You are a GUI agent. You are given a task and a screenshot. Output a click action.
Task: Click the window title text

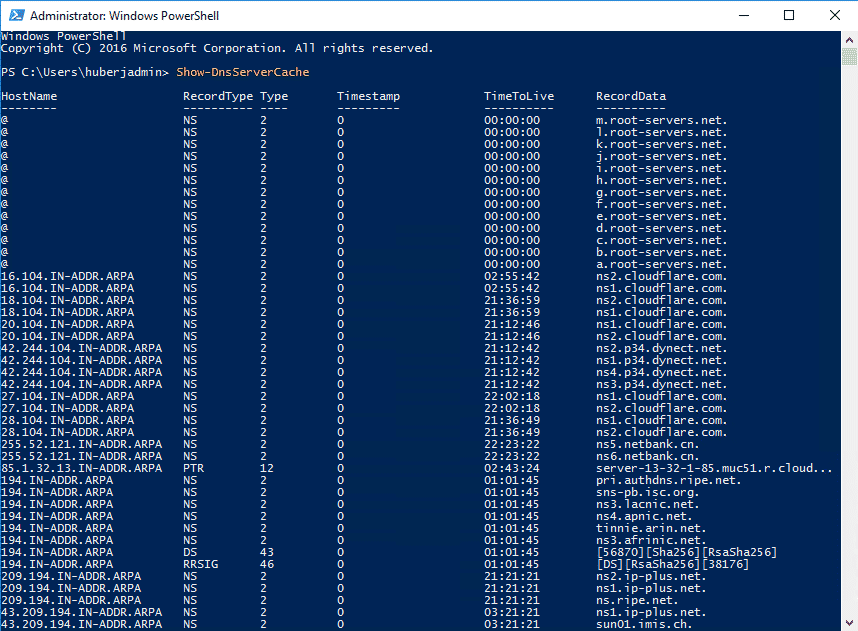pyautogui.click(x=124, y=16)
